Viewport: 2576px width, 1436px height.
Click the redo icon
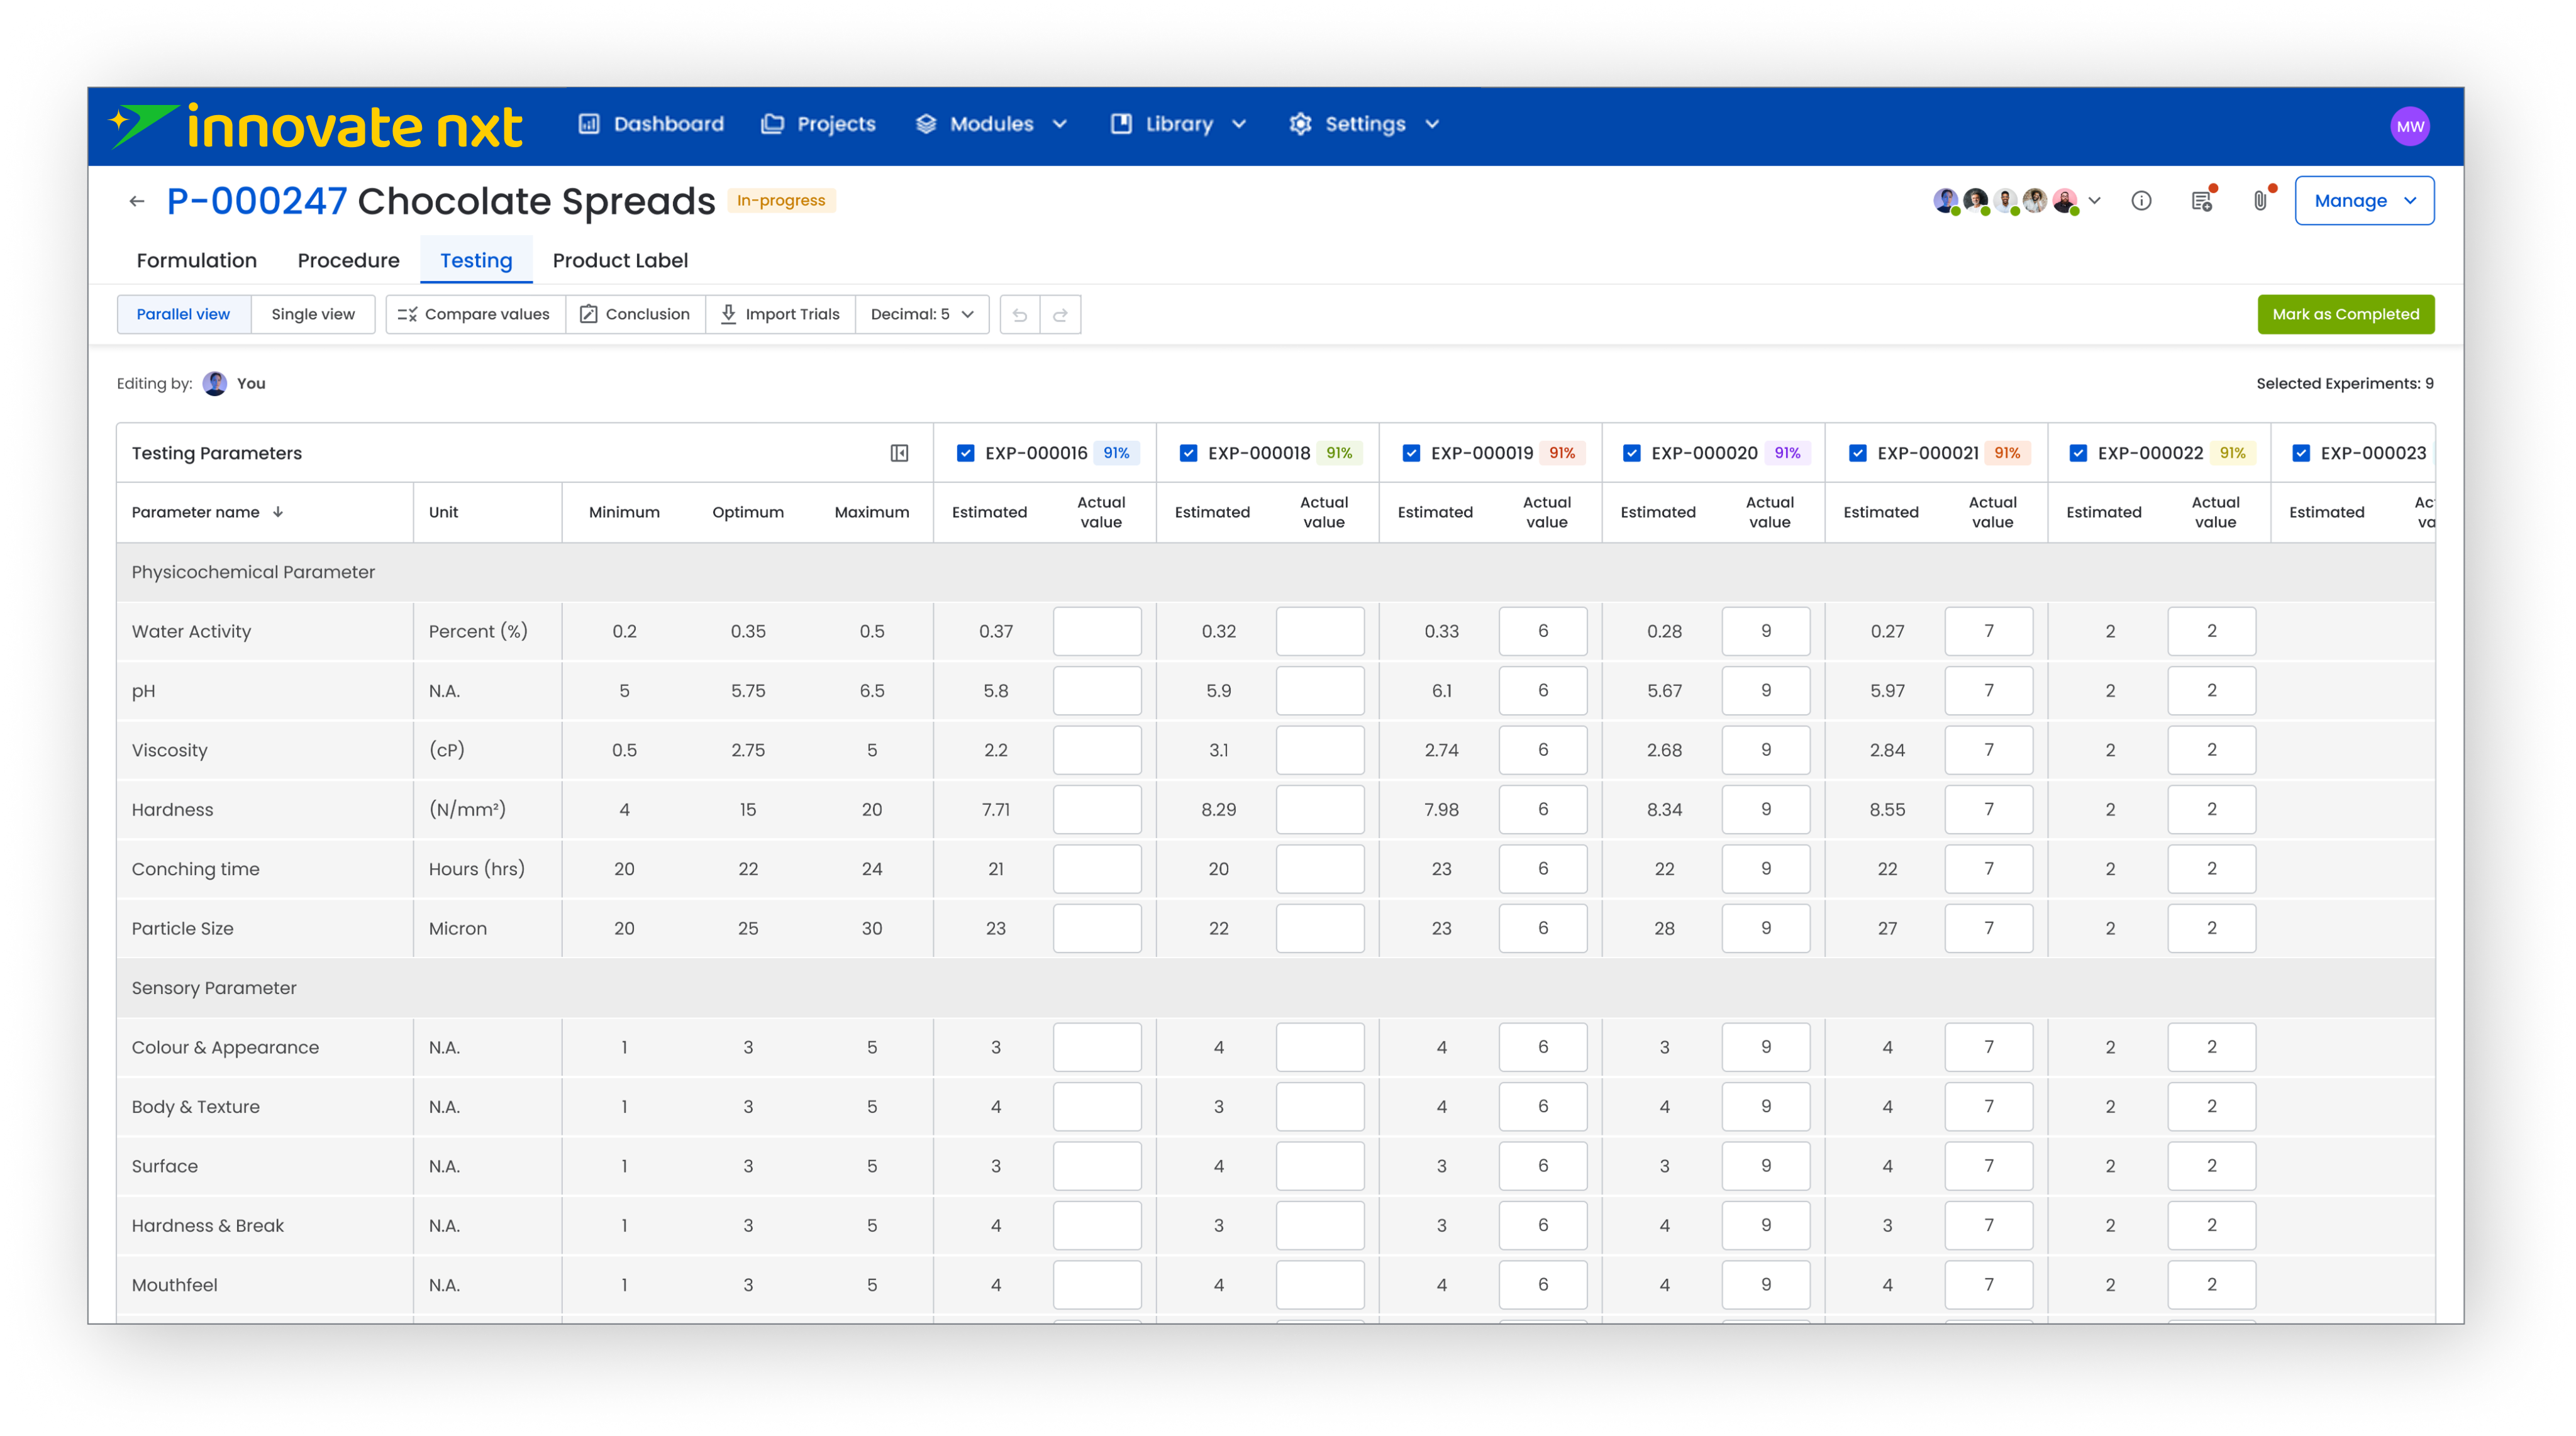(1059, 314)
